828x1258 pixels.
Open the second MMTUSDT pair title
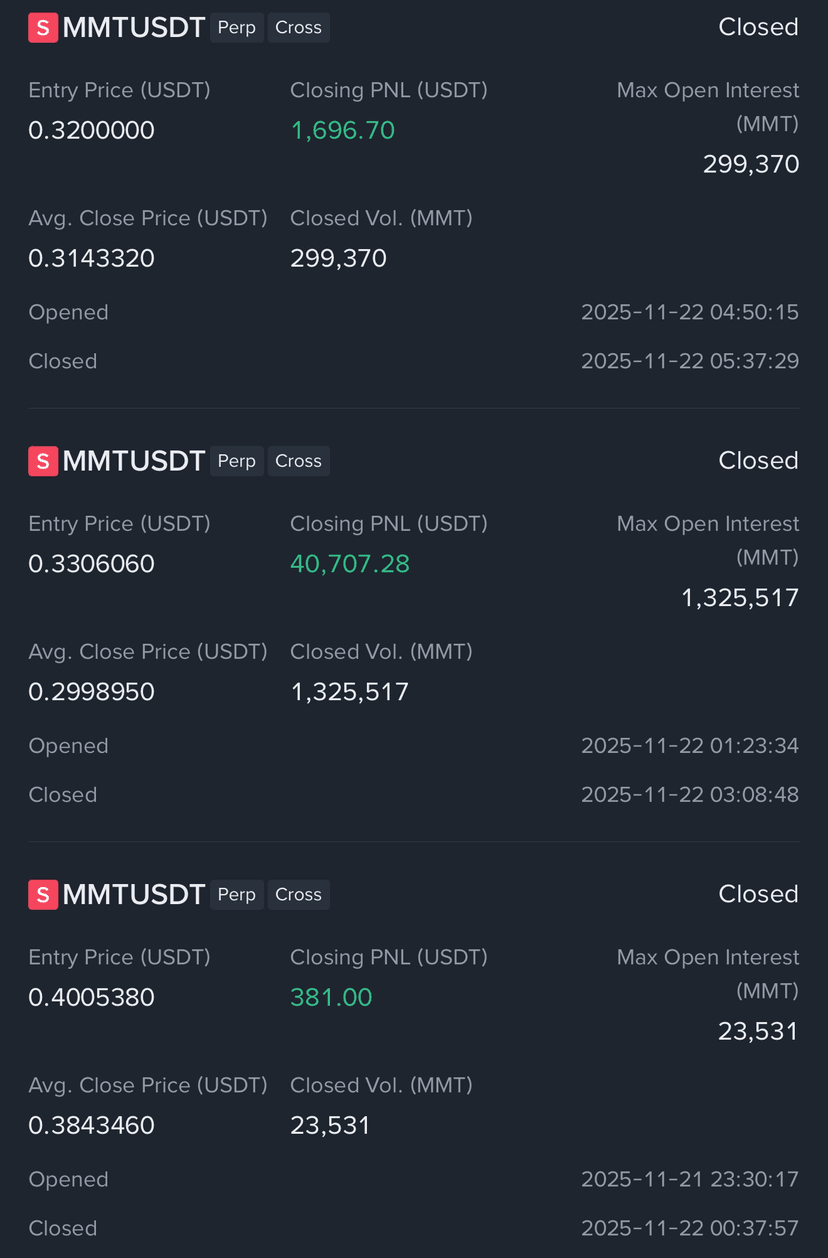click(134, 461)
